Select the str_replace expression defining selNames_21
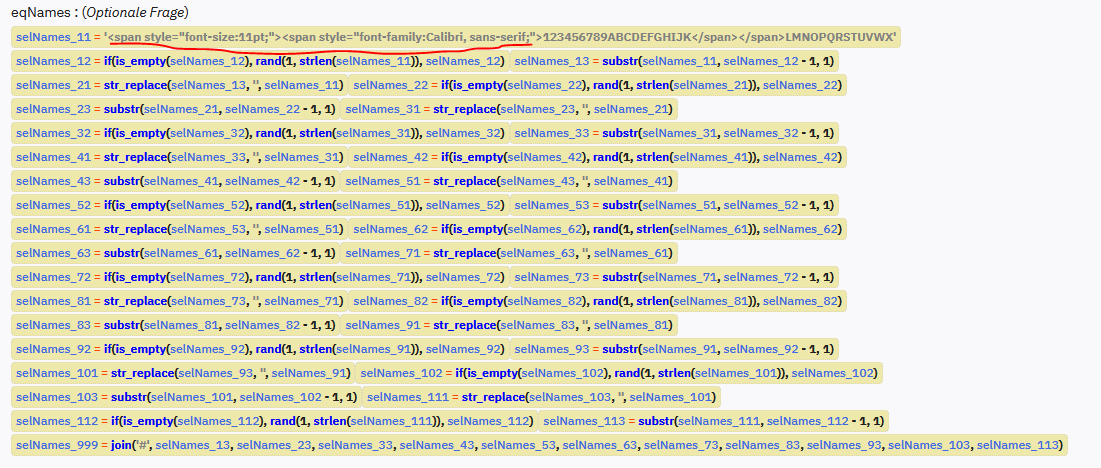Screen dimensions: 1101x468 point(179,85)
